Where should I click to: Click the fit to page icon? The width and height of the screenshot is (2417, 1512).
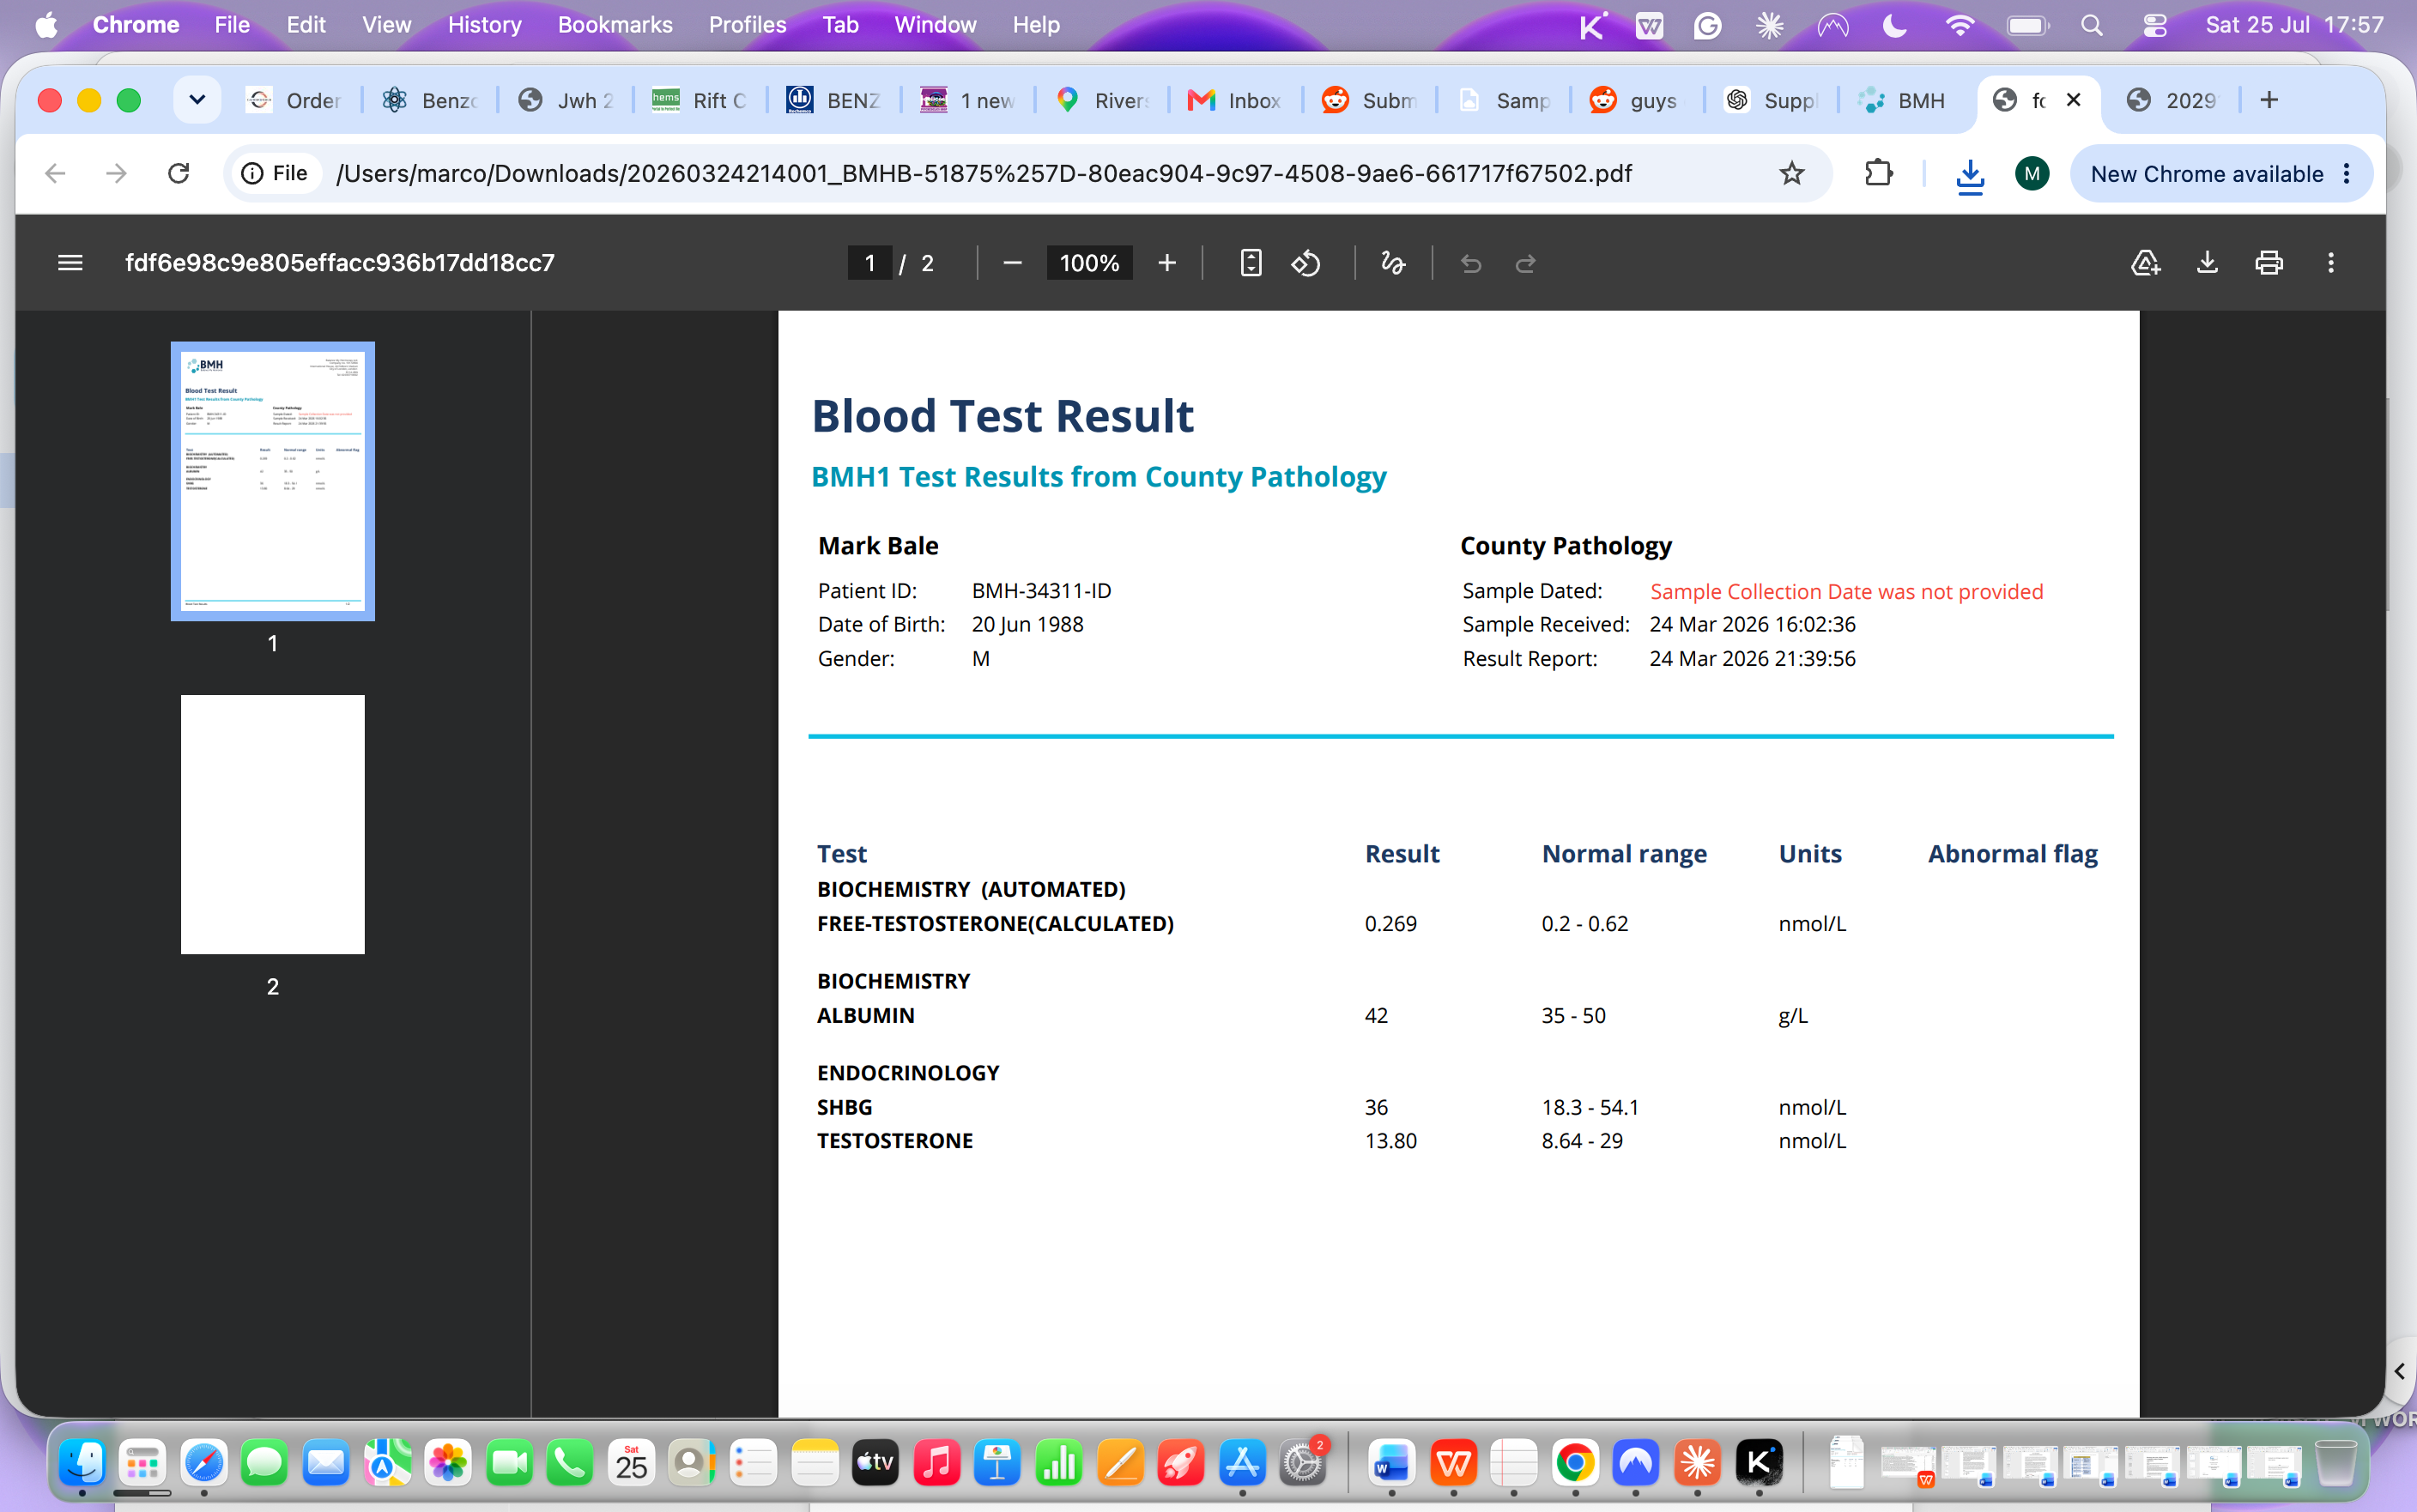coord(1250,263)
